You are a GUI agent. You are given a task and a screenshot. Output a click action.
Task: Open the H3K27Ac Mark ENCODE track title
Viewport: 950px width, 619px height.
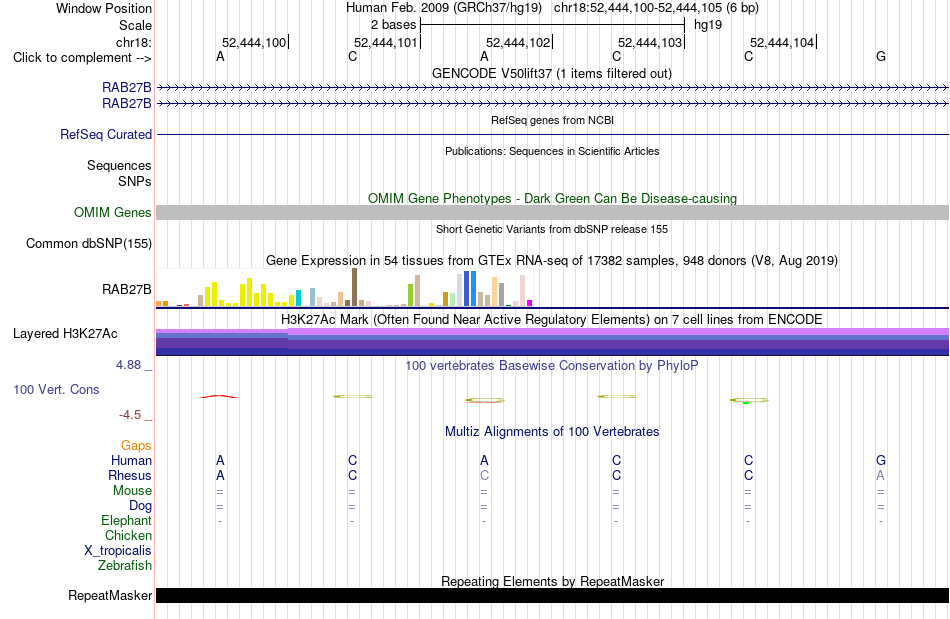click(552, 319)
